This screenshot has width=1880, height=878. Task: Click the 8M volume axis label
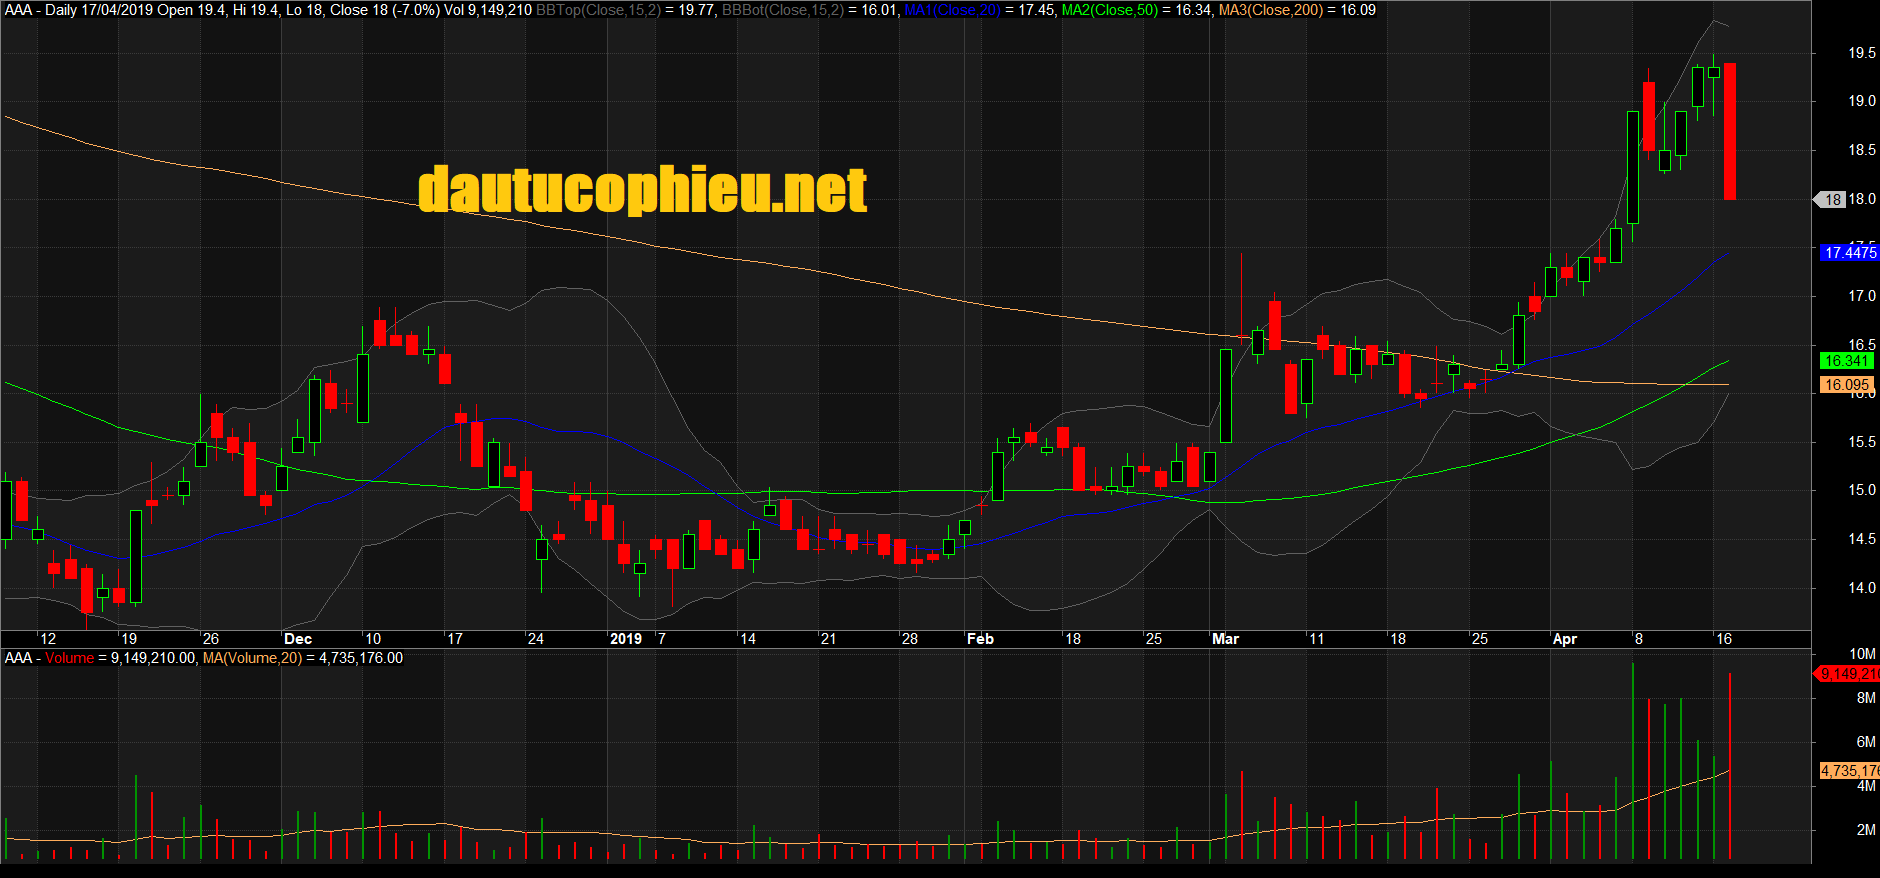tap(1866, 698)
